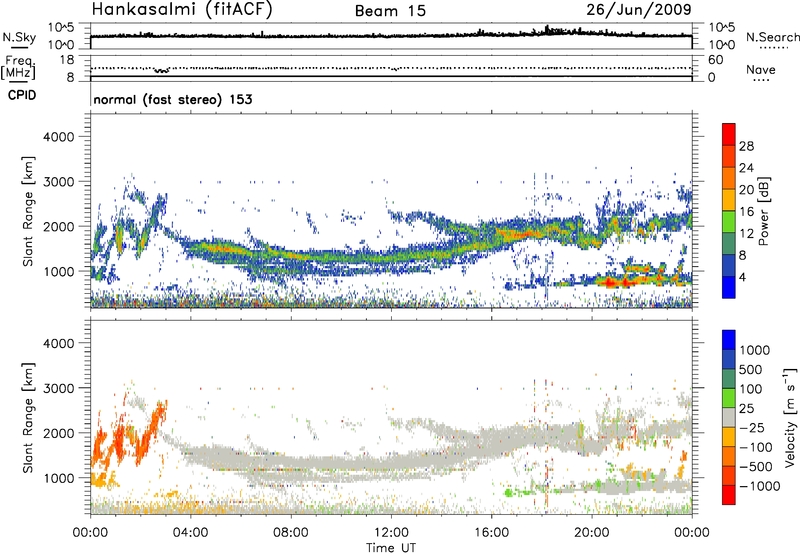Click the 04:00 time axis label
800x554 pixels.
(x=190, y=533)
